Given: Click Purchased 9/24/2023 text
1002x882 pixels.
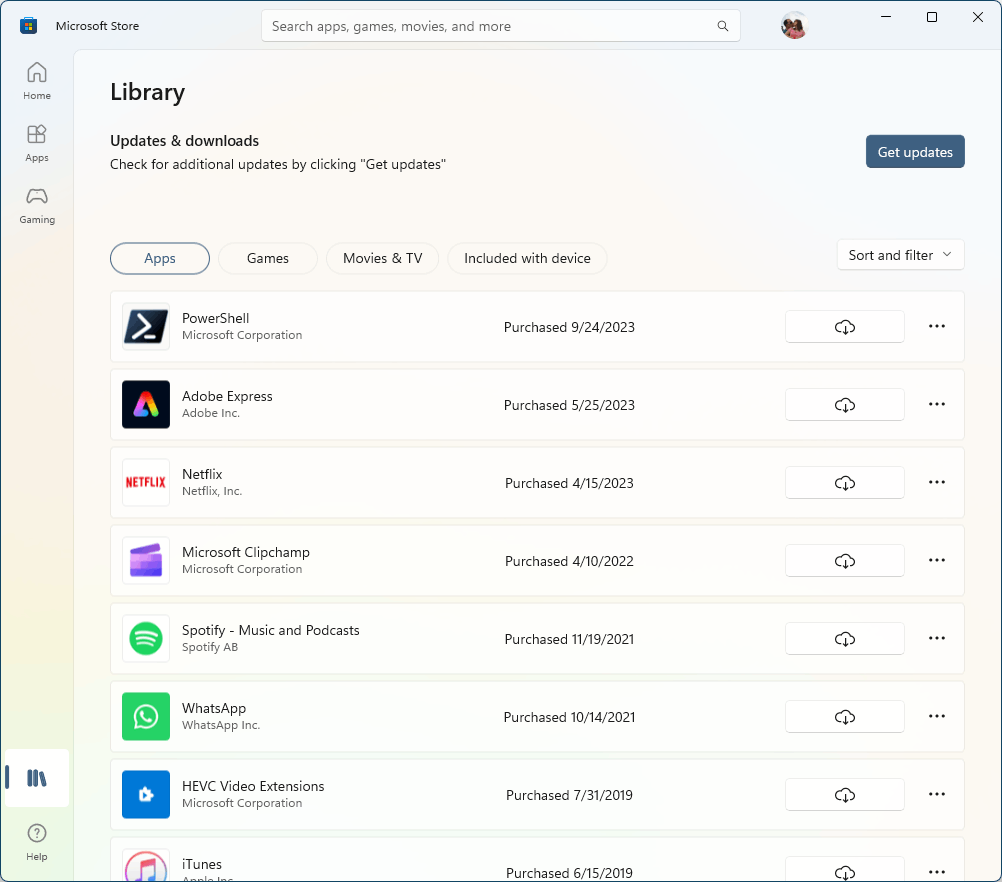Looking at the screenshot, I should tap(569, 327).
